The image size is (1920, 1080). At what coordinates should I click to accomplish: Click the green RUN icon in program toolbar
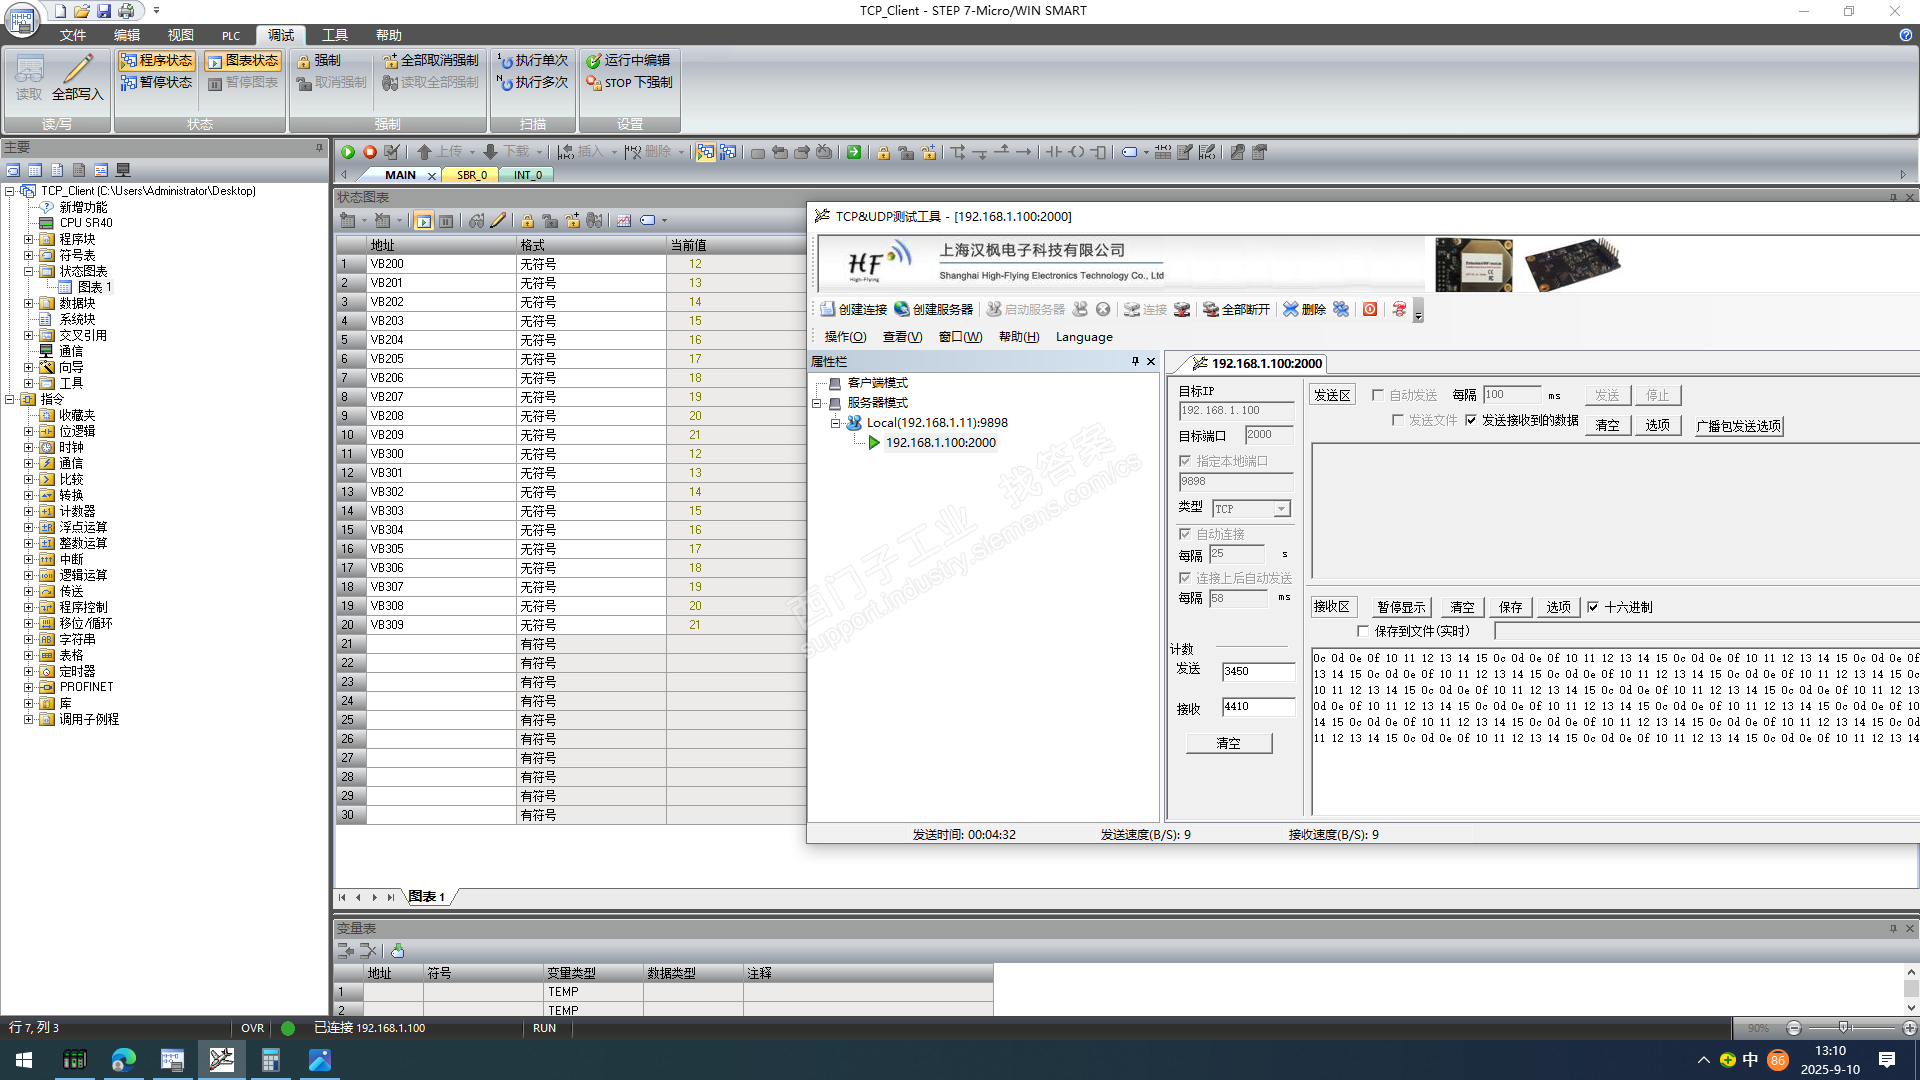click(x=348, y=152)
